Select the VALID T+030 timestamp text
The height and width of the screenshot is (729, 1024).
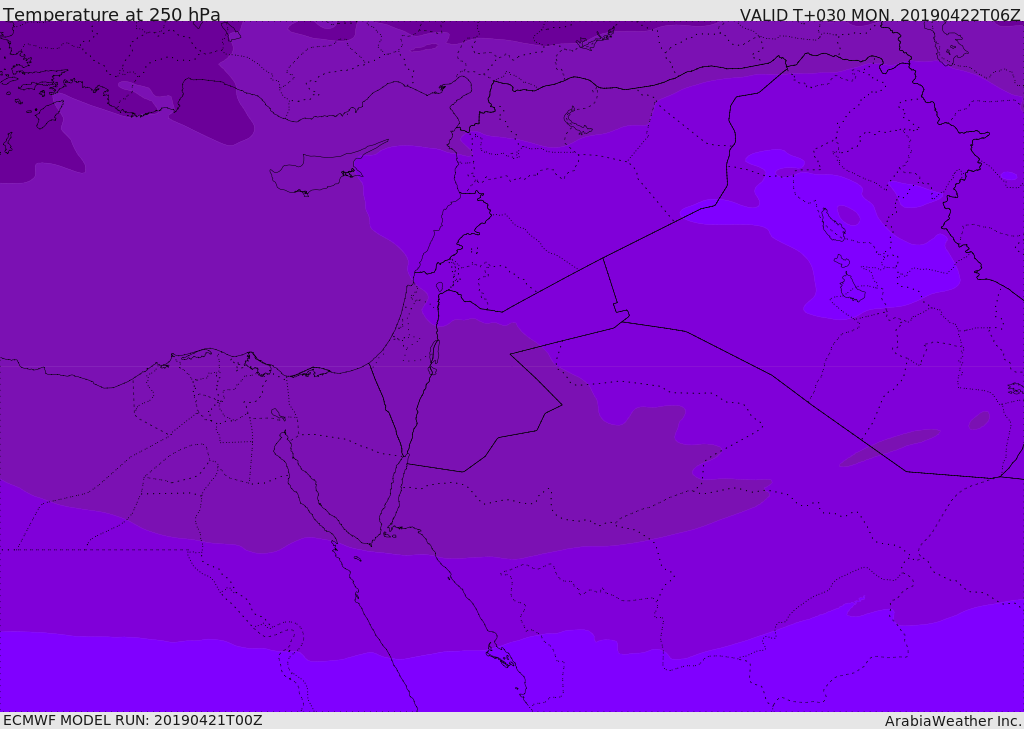tap(880, 15)
